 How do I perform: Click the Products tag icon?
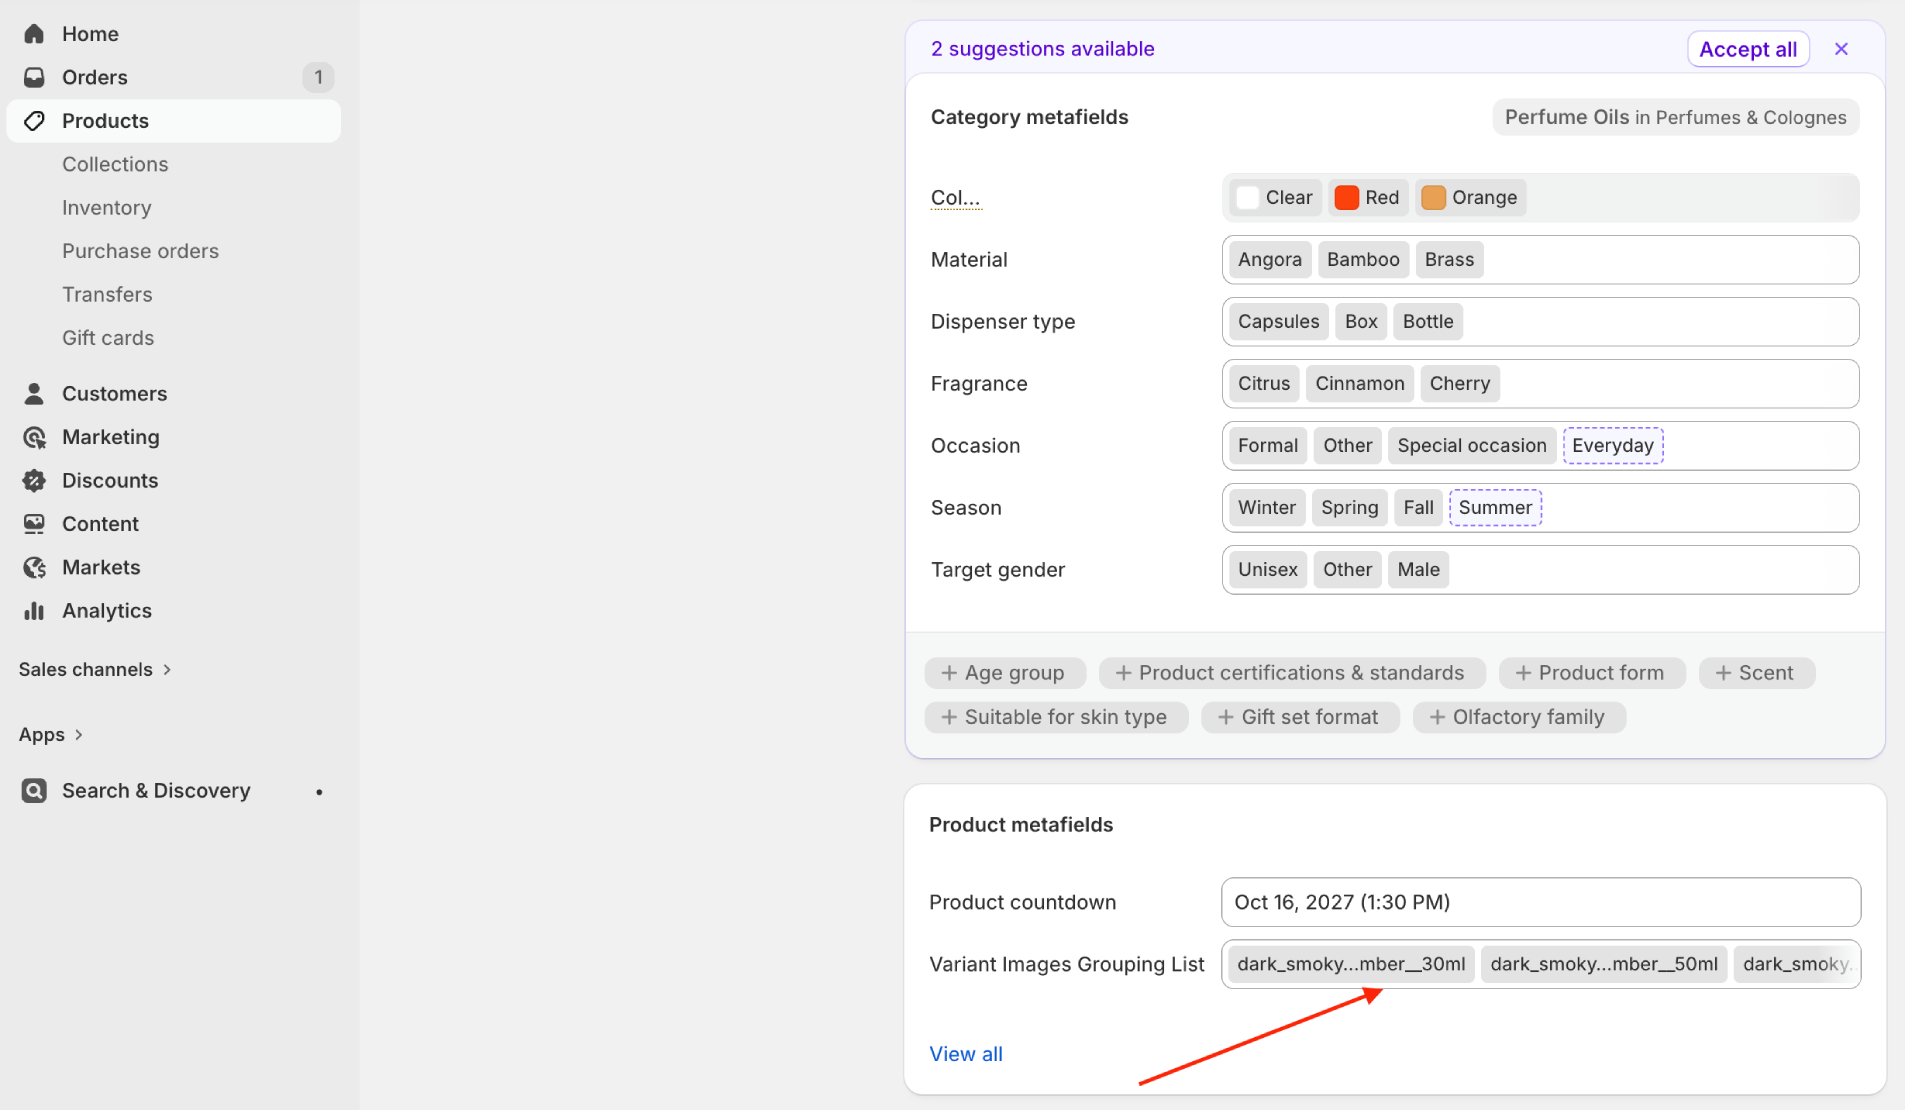(34, 121)
